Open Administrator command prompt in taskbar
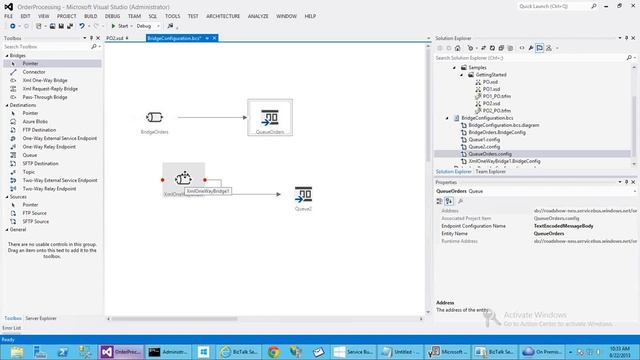This screenshot has height=360, width=640. 168,352
